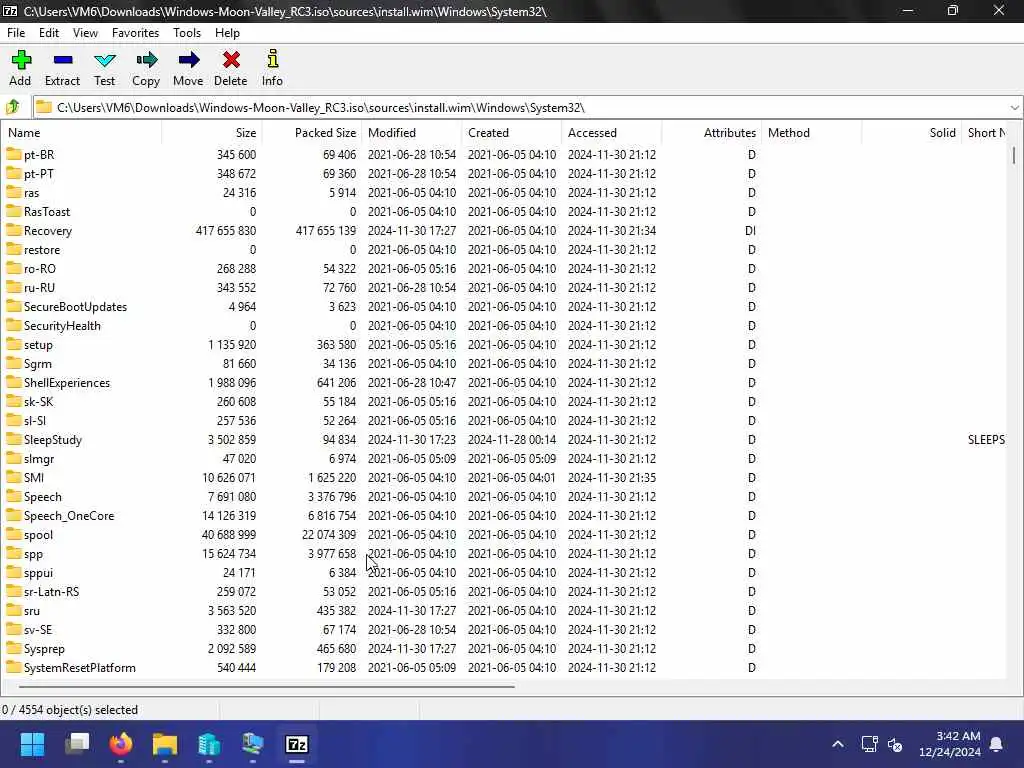The height and width of the screenshot is (768, 1024).
Task: Select the Speech_OneCore folder icon
Action: 14,515
